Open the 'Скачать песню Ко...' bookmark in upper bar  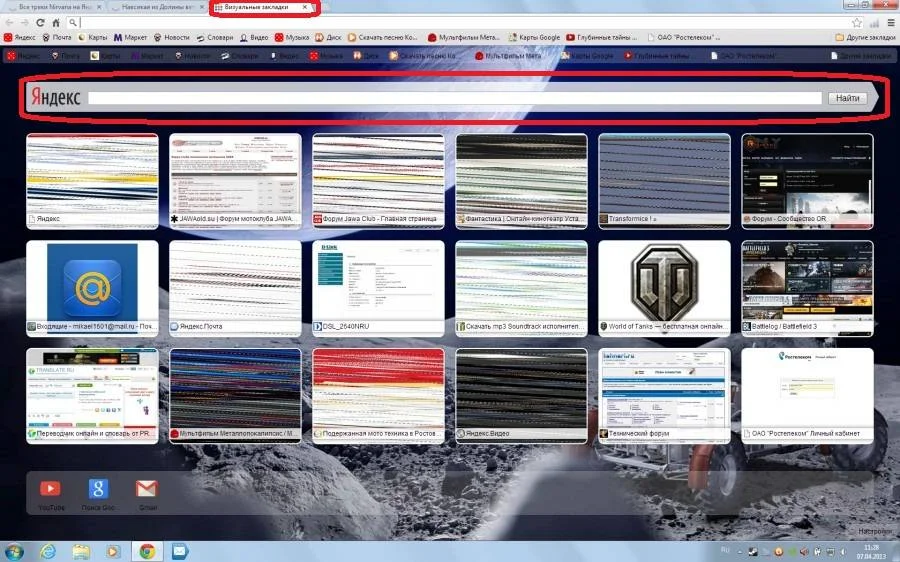coord(383,37)
